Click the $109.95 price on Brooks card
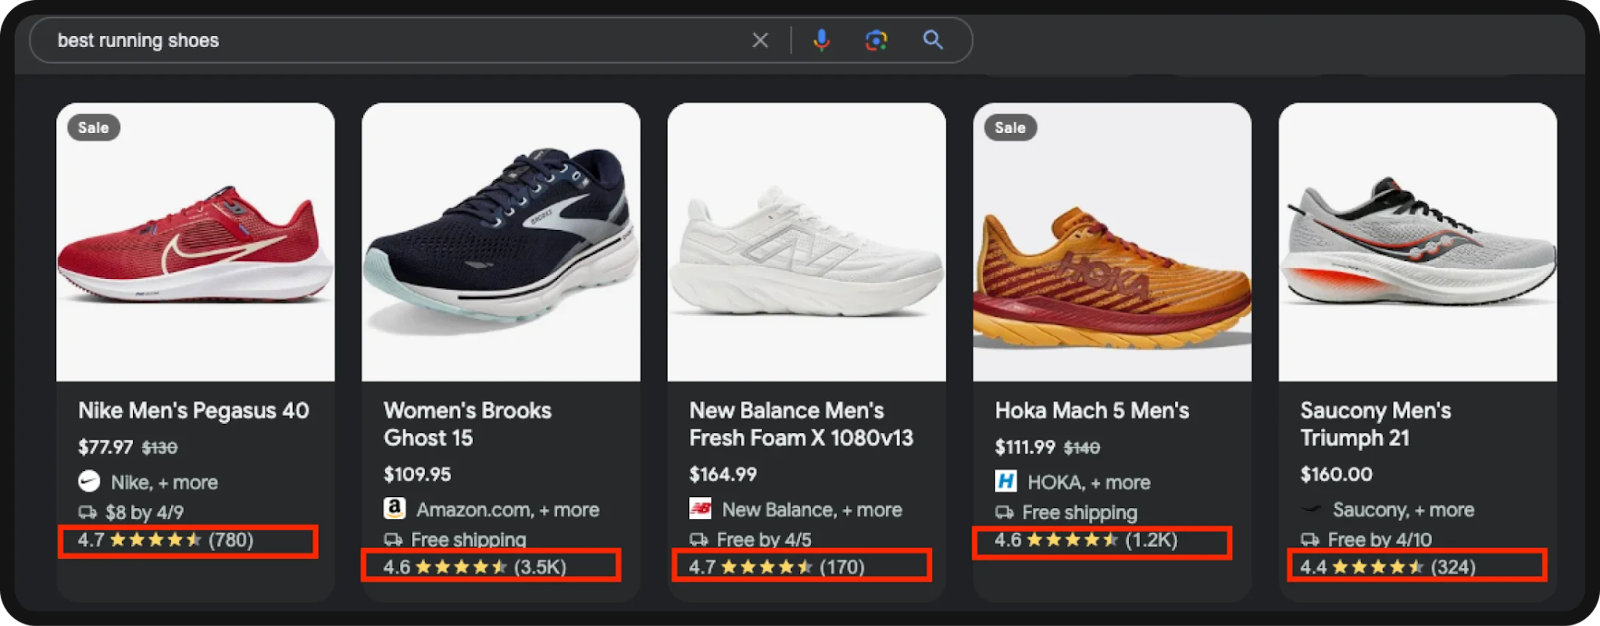Image resolution: width=1600 pixels, height=626 pixels. 417,474
